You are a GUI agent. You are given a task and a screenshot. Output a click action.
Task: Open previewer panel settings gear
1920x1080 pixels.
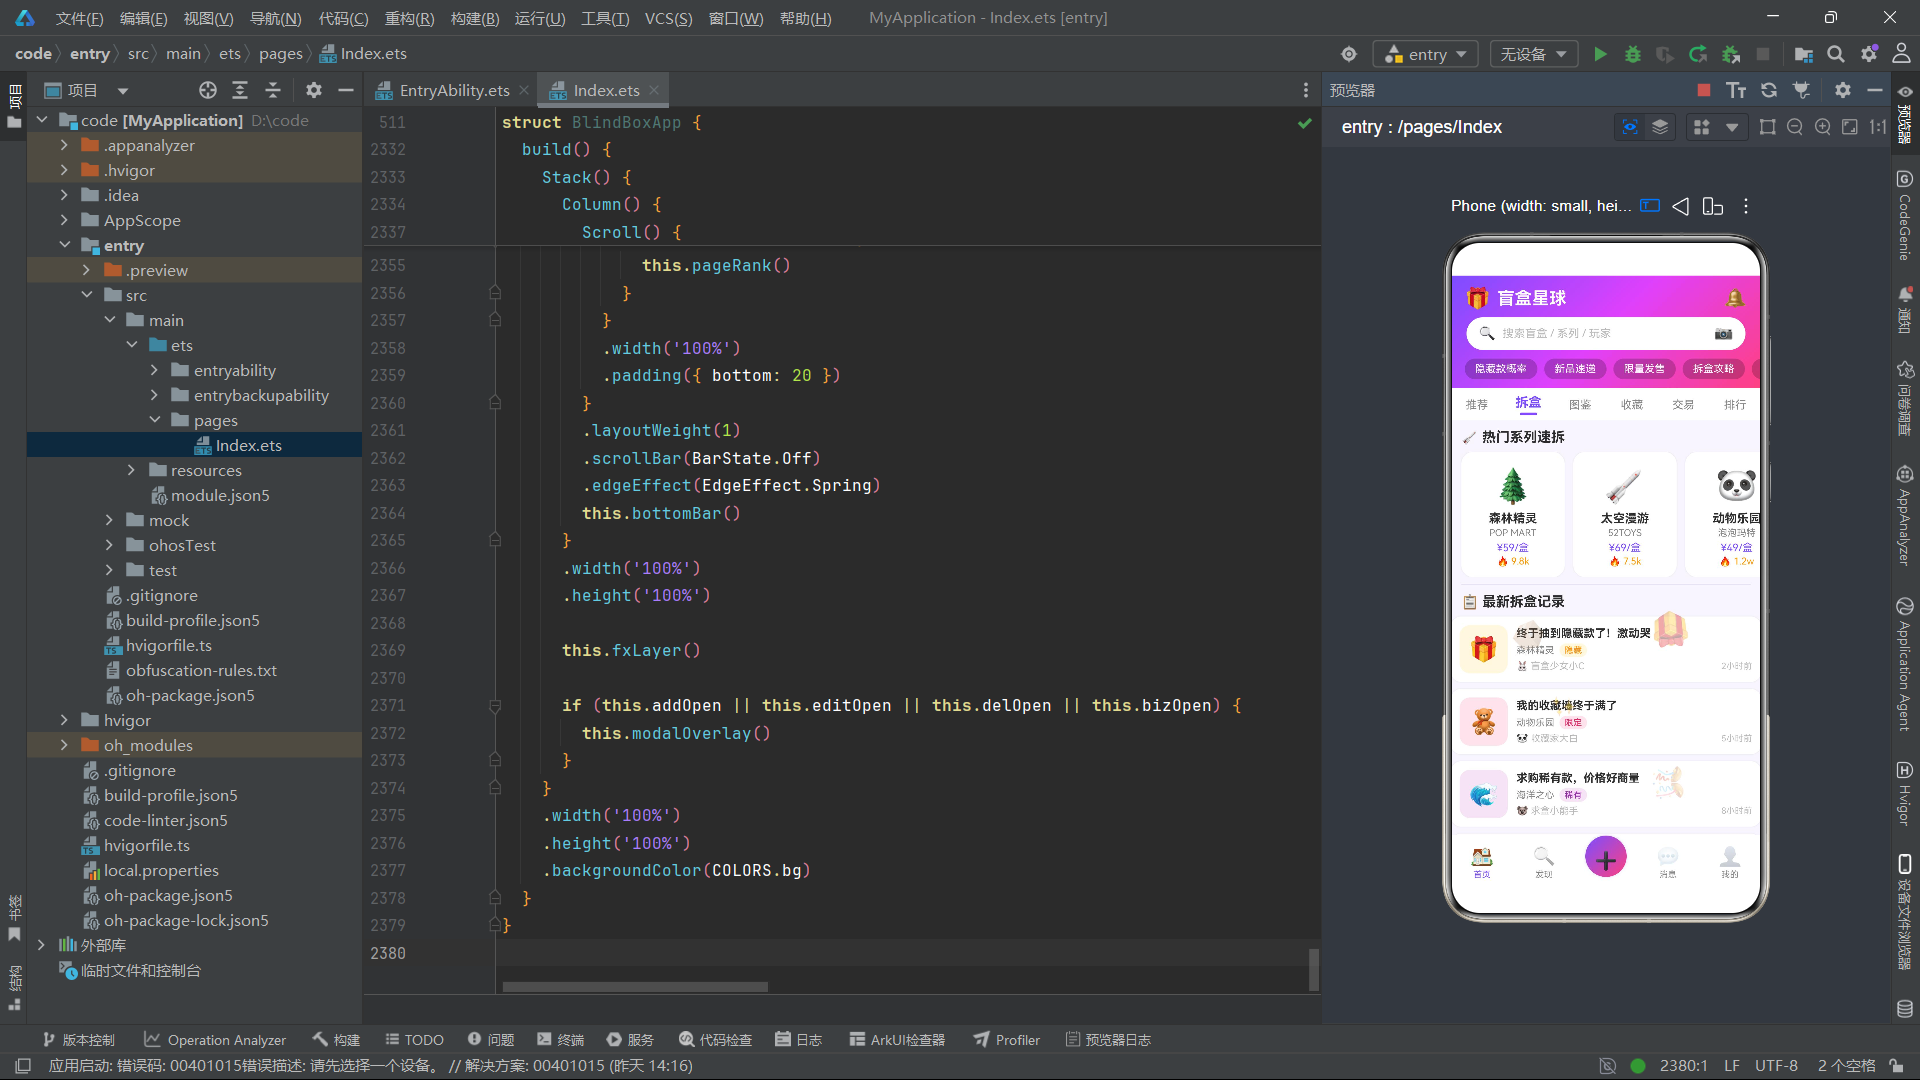[x=1843, y=90]
